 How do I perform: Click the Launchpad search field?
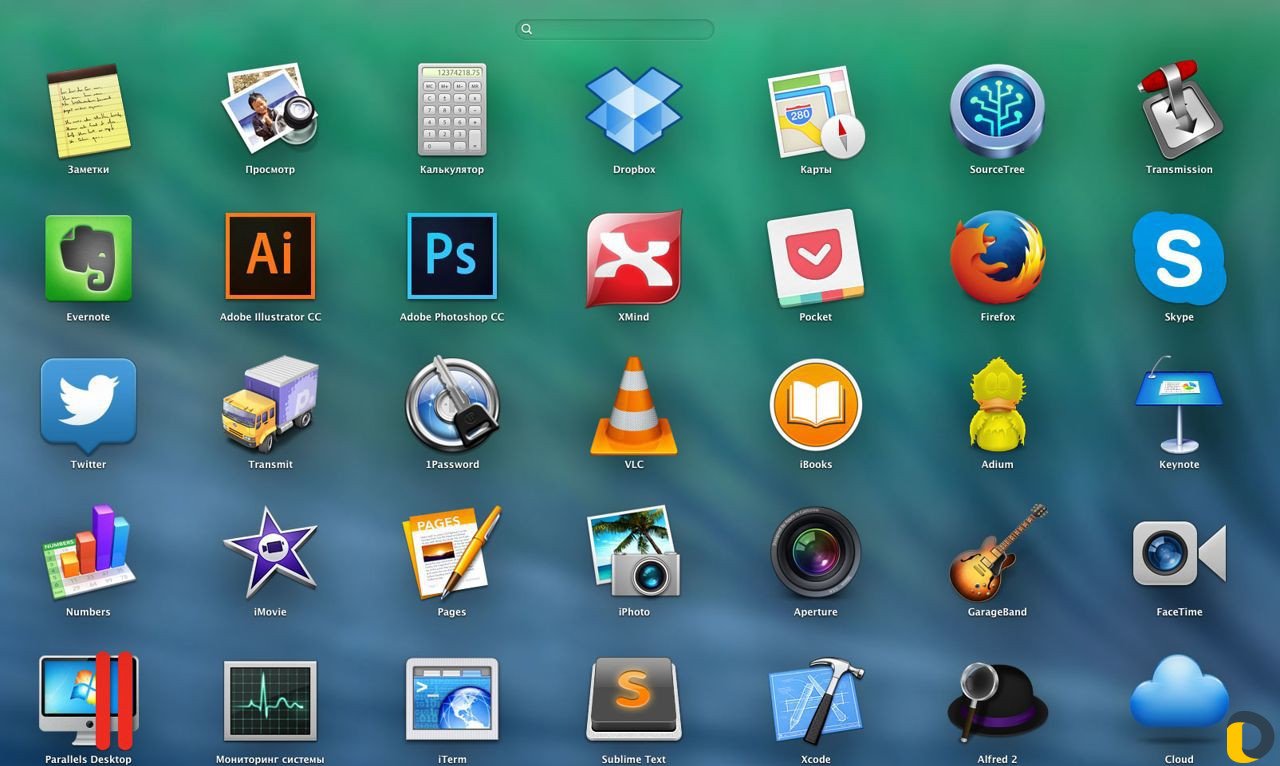(x=615, y=29)
